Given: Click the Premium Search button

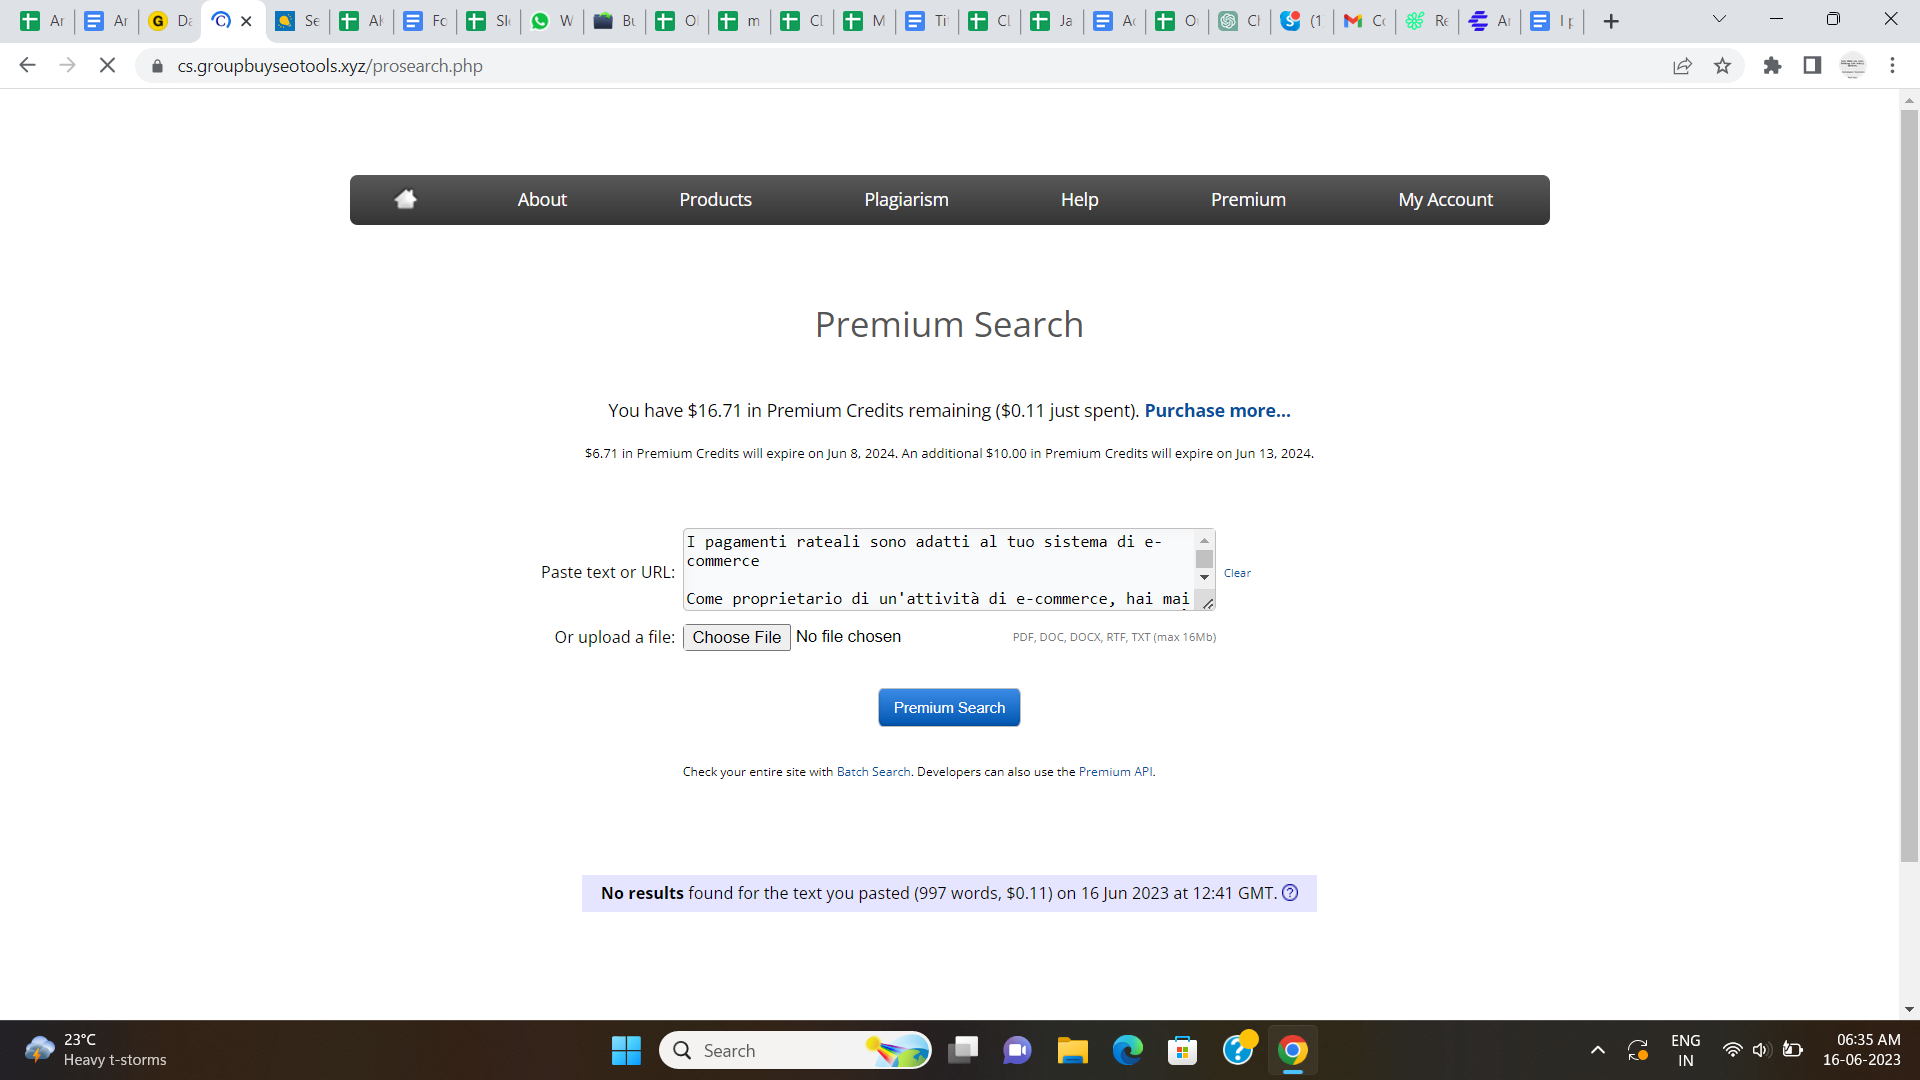Looking at the screenshot, I should [949, 707].
